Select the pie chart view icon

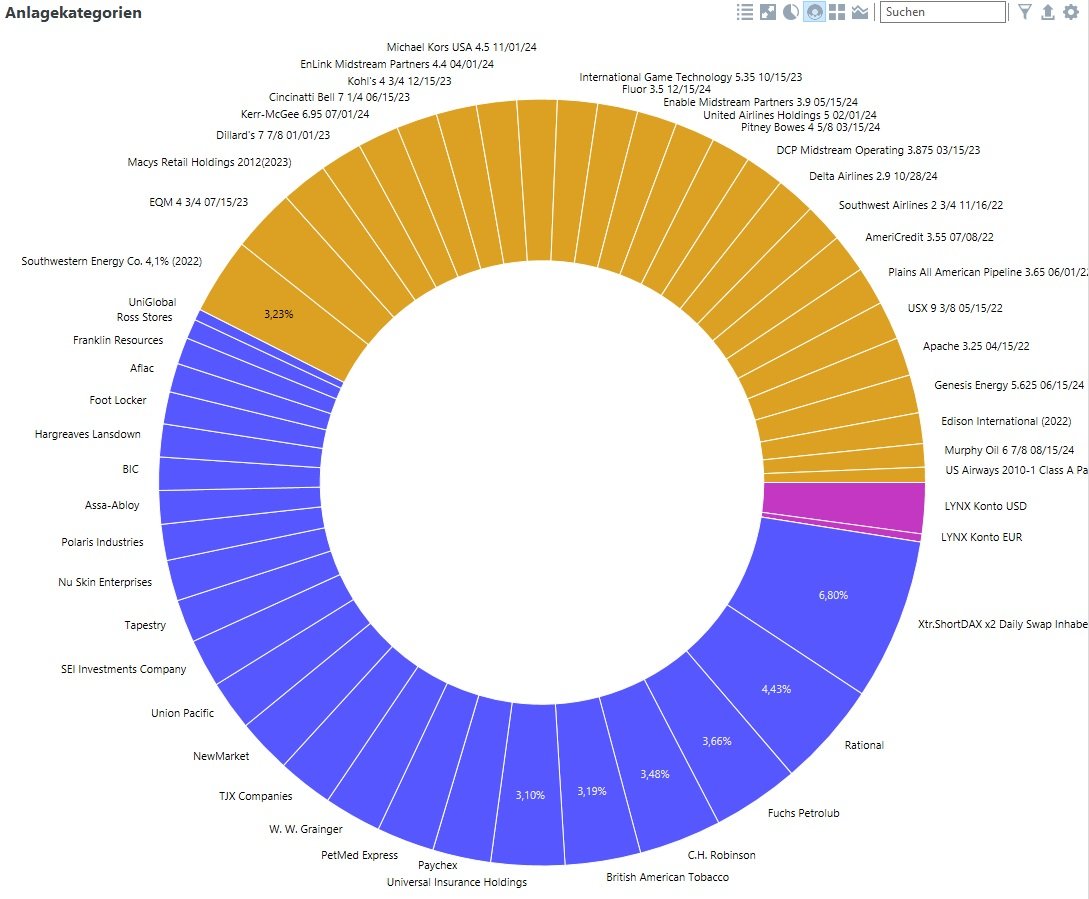[790, 12]
